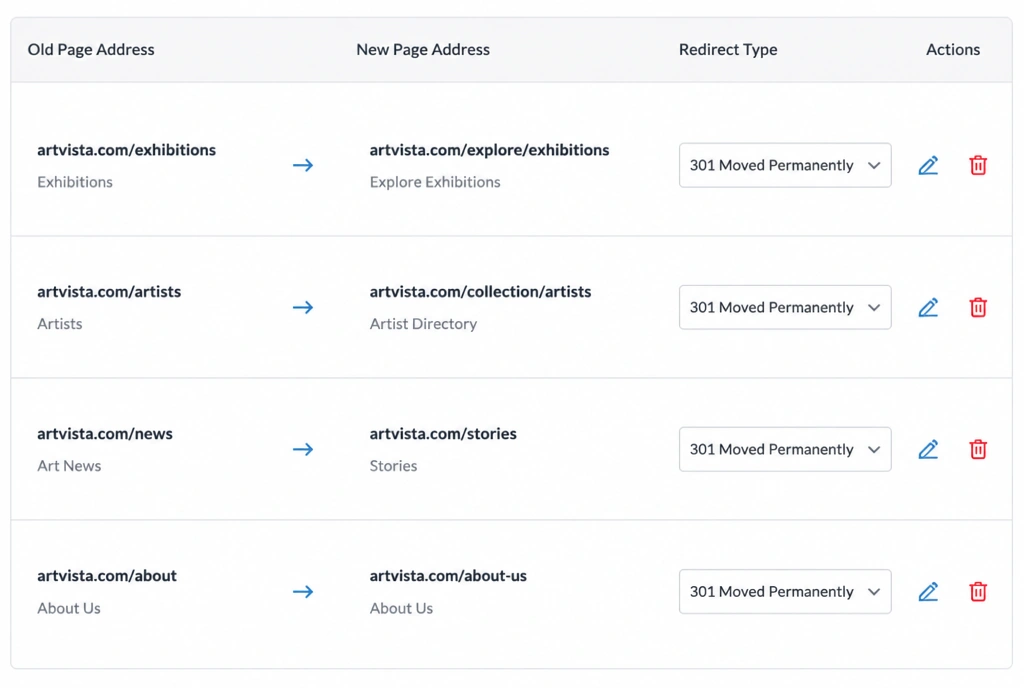Select new address artvista.com/stories
This screenshot has height=688, width=1024.
coord(443,433)
